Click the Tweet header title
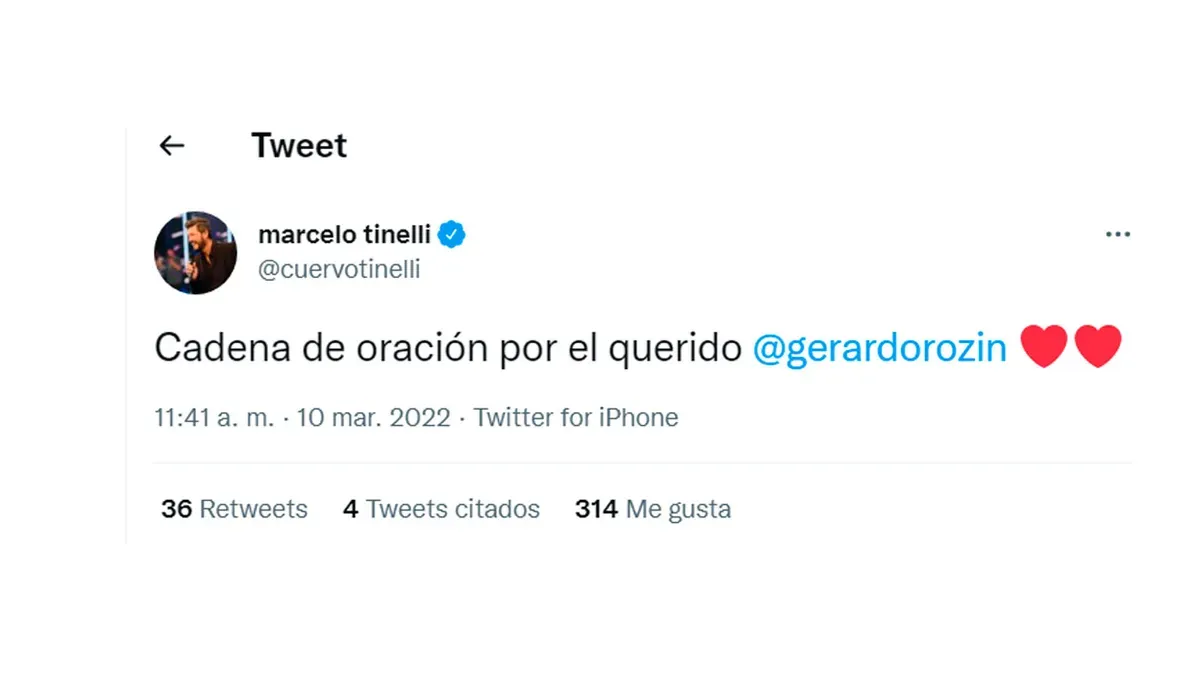 [299, 146]
